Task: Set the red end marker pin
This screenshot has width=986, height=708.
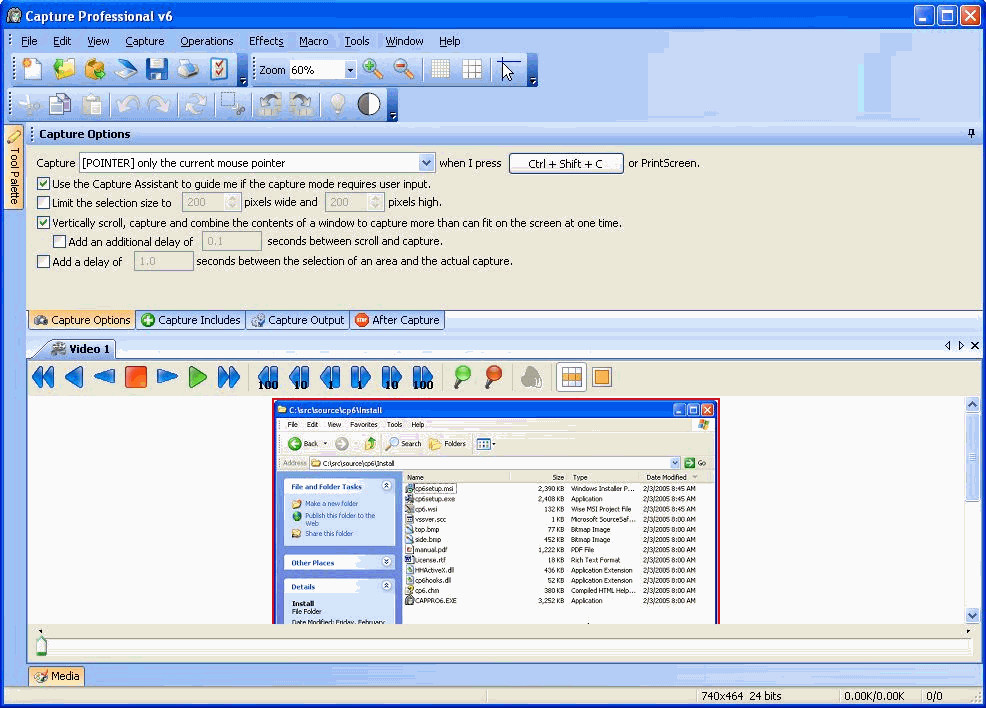Action: coord(494,377)
